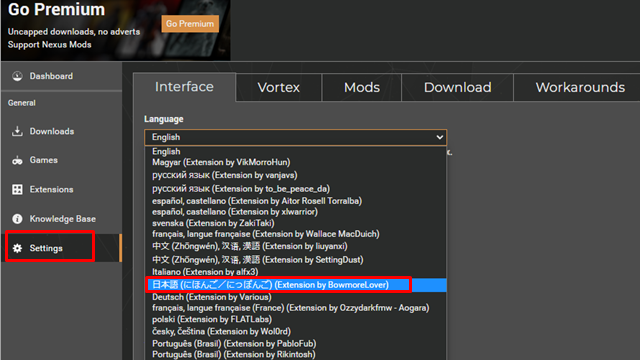Viewport: 640px width, 360px height.
Task: Click the Dashboard gauge icon
Action: pyautogui.click(x=17, y=76)
